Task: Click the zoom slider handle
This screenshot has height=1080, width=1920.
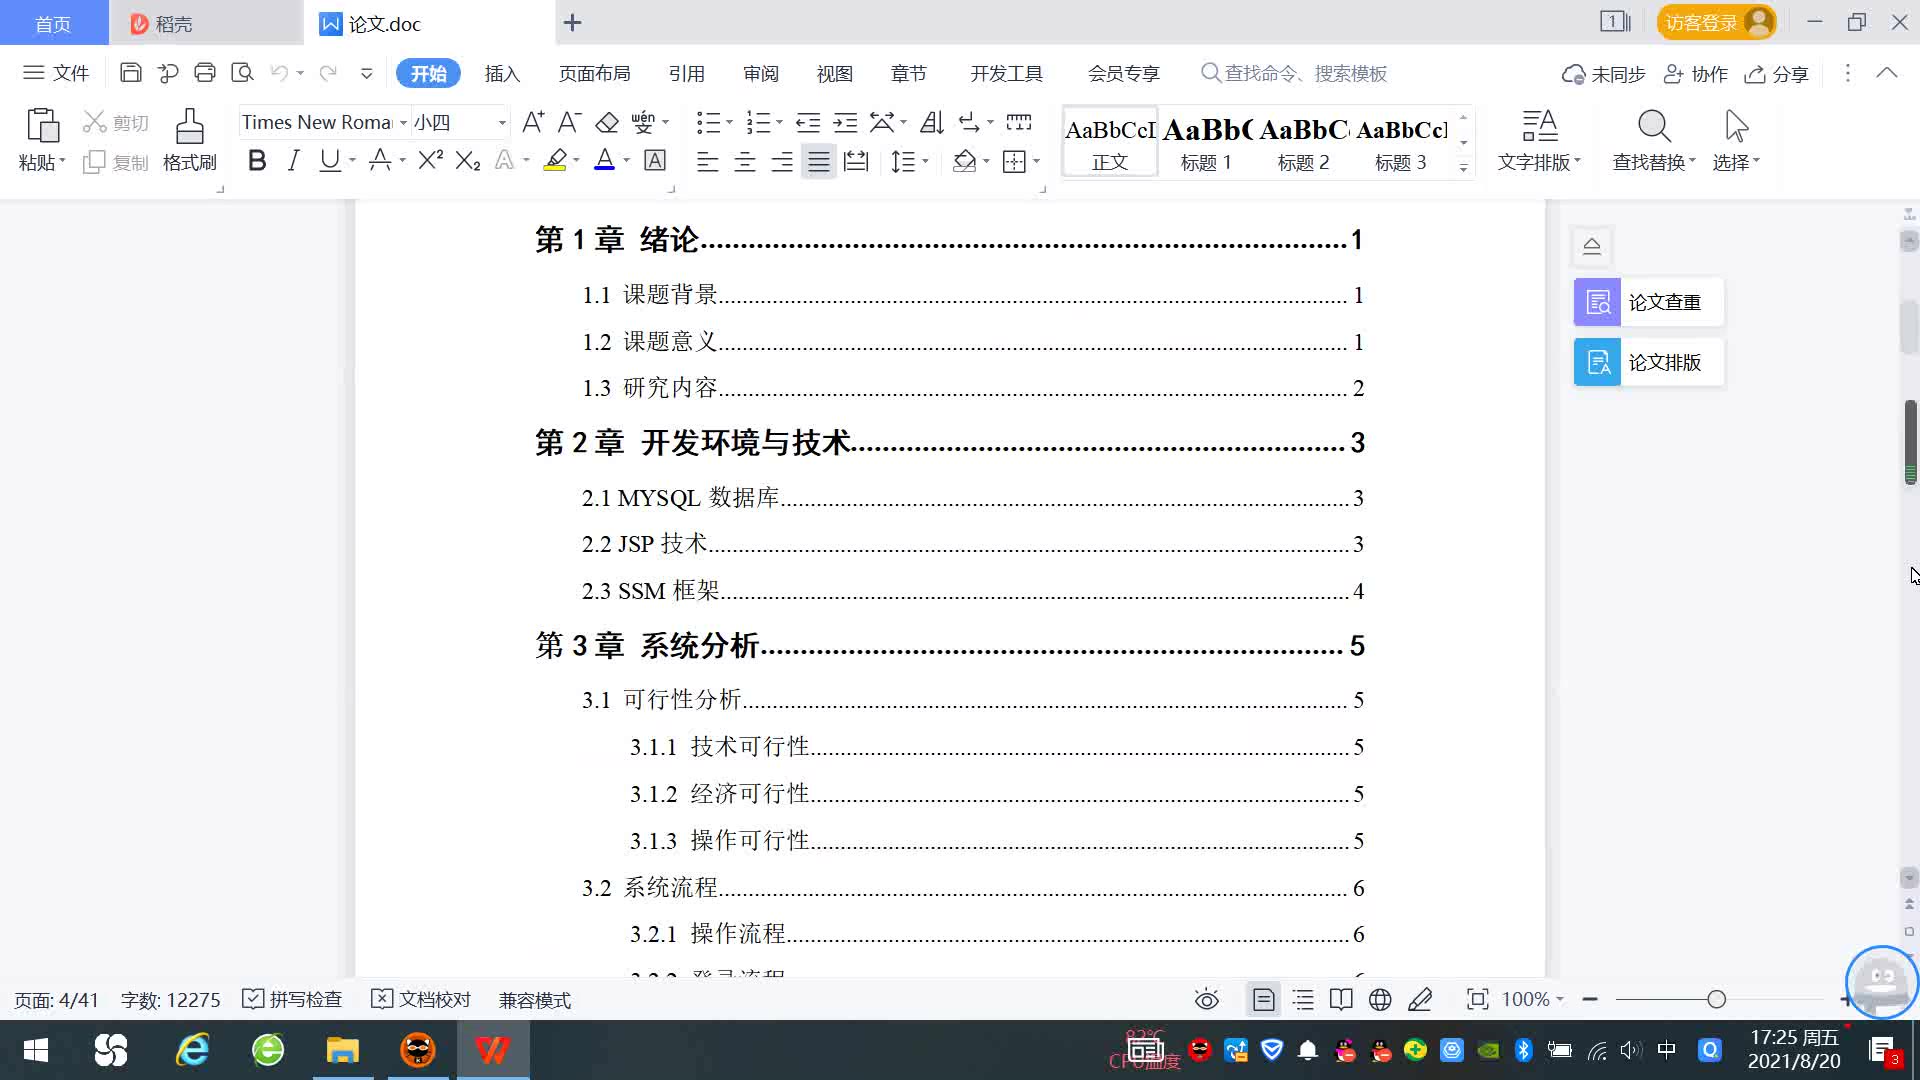Action: click(1716, 1000)
